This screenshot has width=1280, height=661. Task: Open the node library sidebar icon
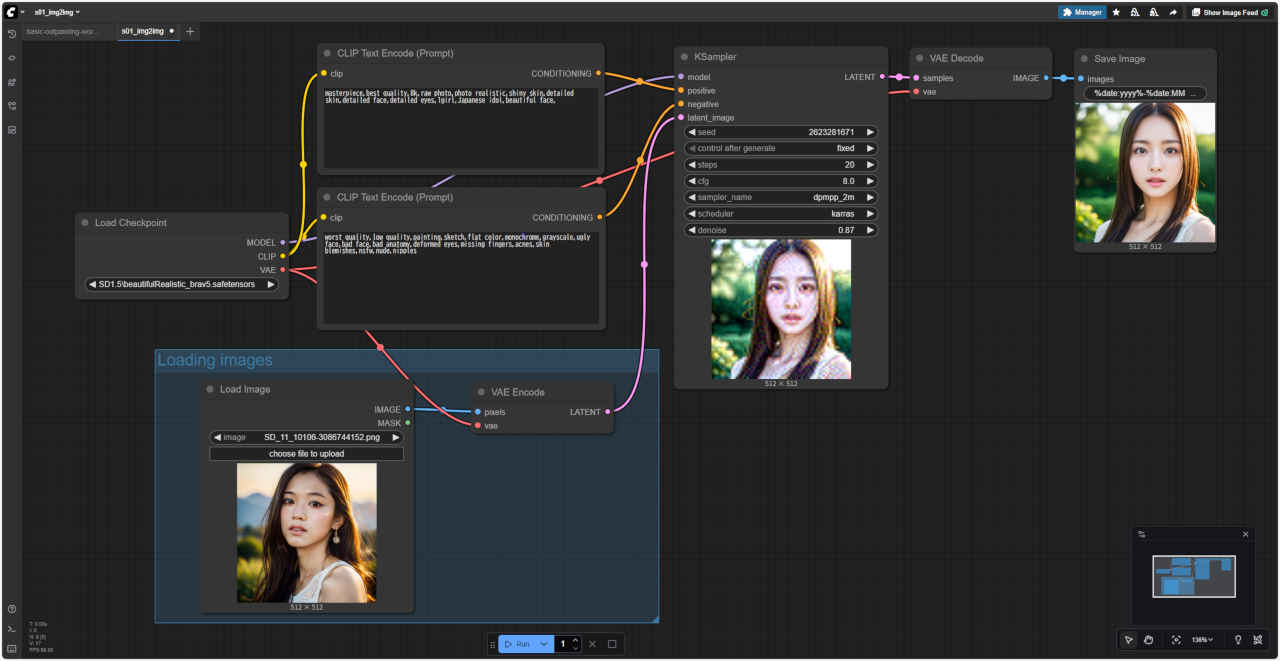point(12,58)
